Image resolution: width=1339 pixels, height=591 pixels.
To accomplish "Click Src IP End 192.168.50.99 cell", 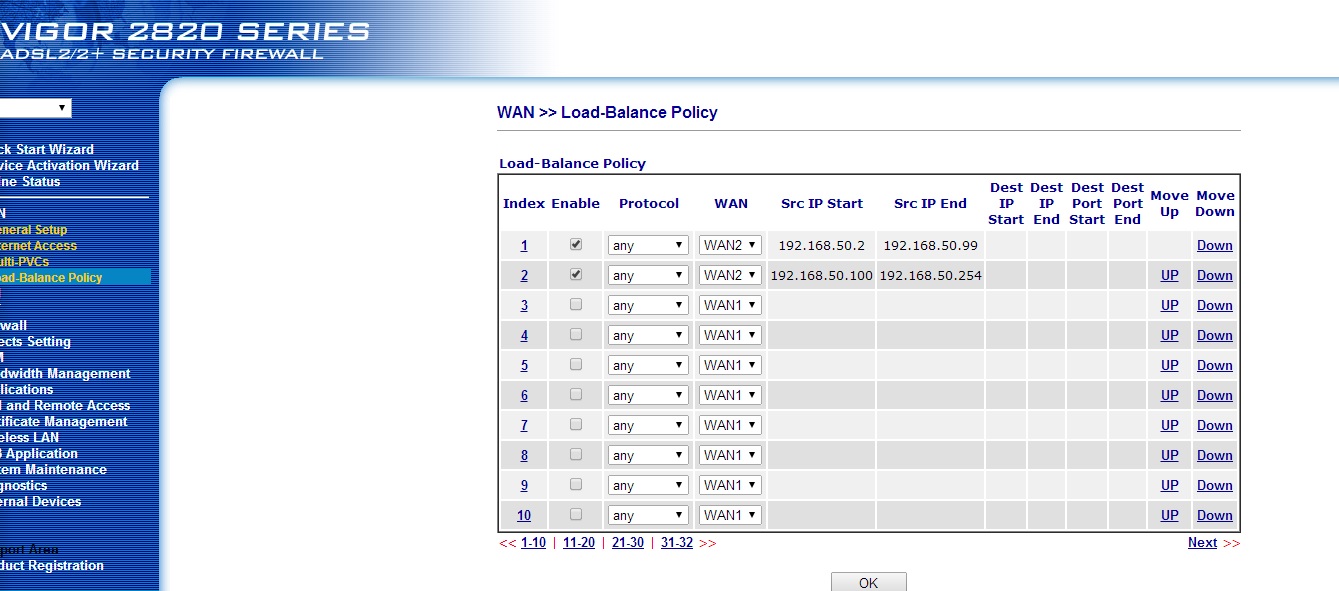I will click(x=930, y=245).
